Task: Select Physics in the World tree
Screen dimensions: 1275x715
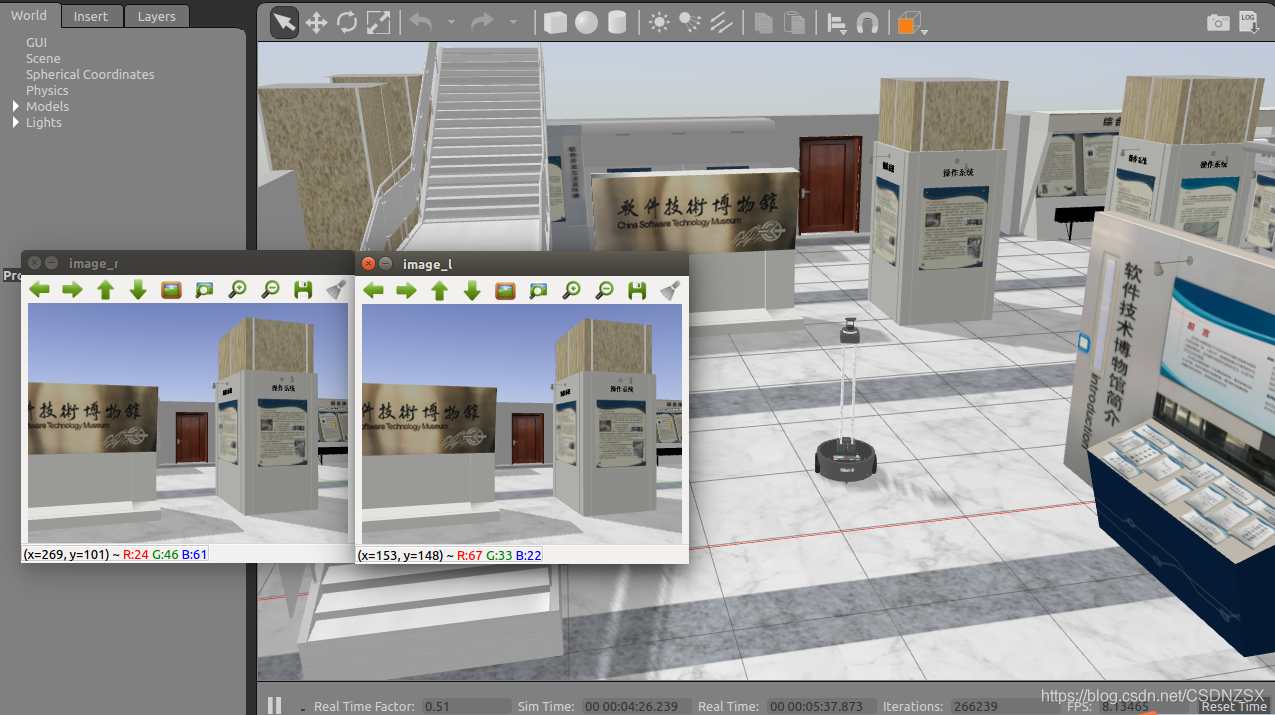Action: [47, 90]
